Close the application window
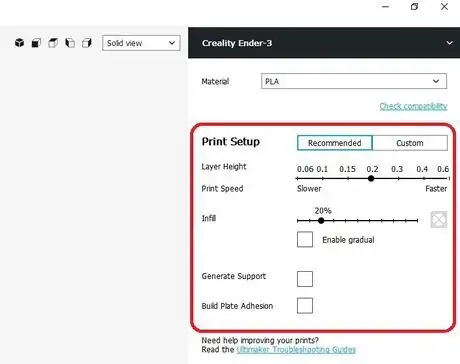The width and height of the screenshot is (460, 364). coord(444,7)
